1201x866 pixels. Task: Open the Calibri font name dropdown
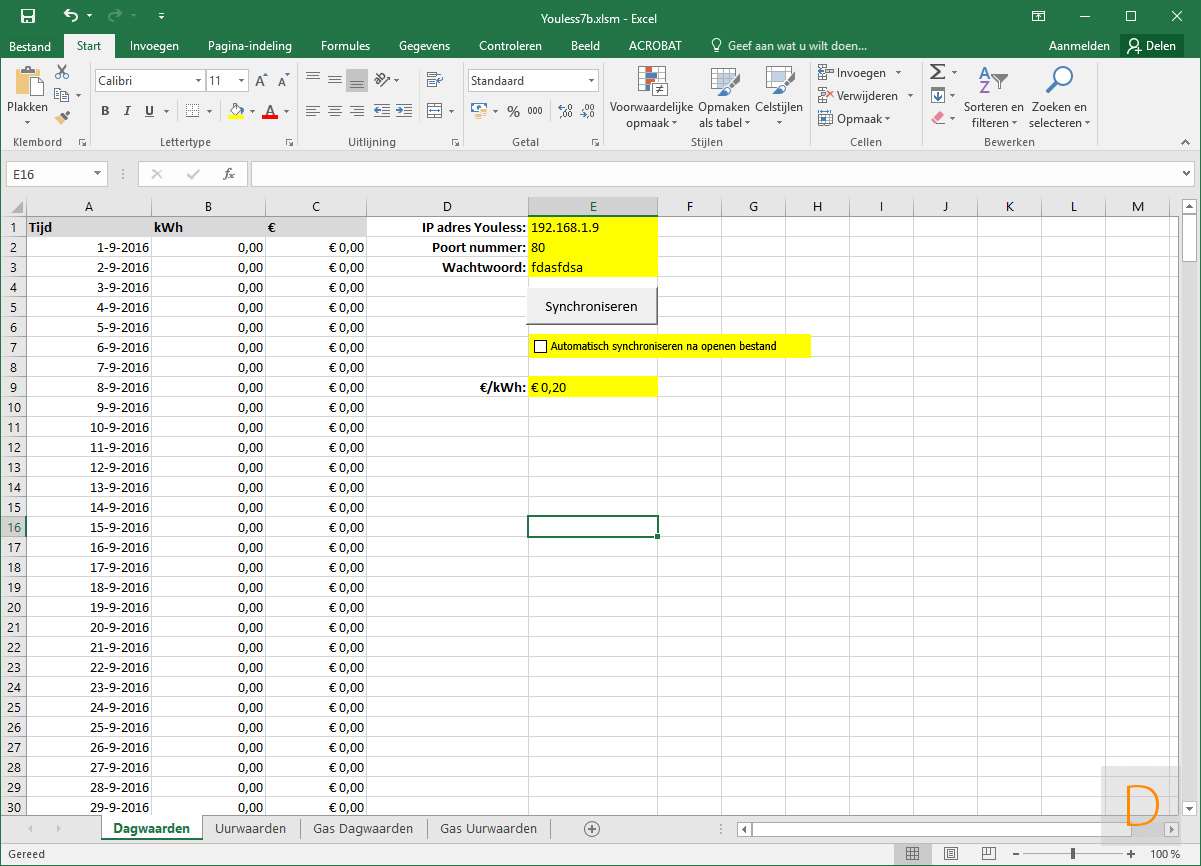click(x=198, y=81)
